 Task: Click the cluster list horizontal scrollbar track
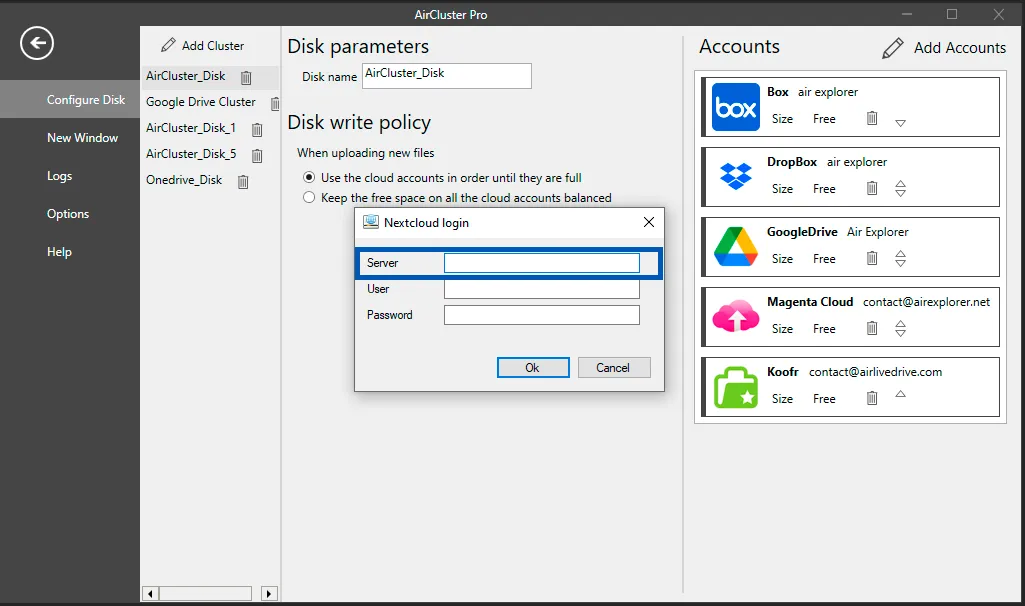tap(205, 594)
